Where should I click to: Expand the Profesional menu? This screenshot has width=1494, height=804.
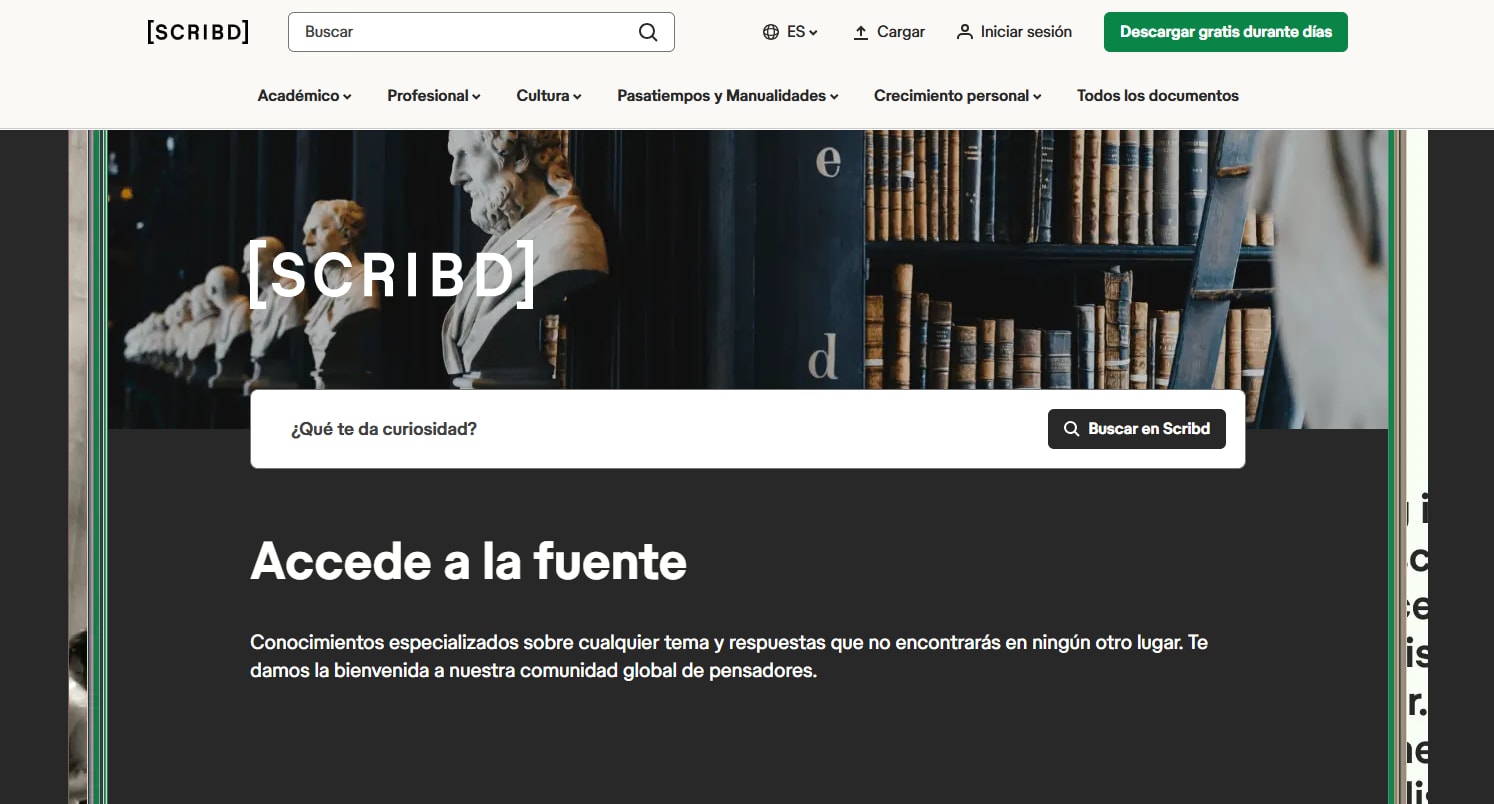tap(434, 96)
